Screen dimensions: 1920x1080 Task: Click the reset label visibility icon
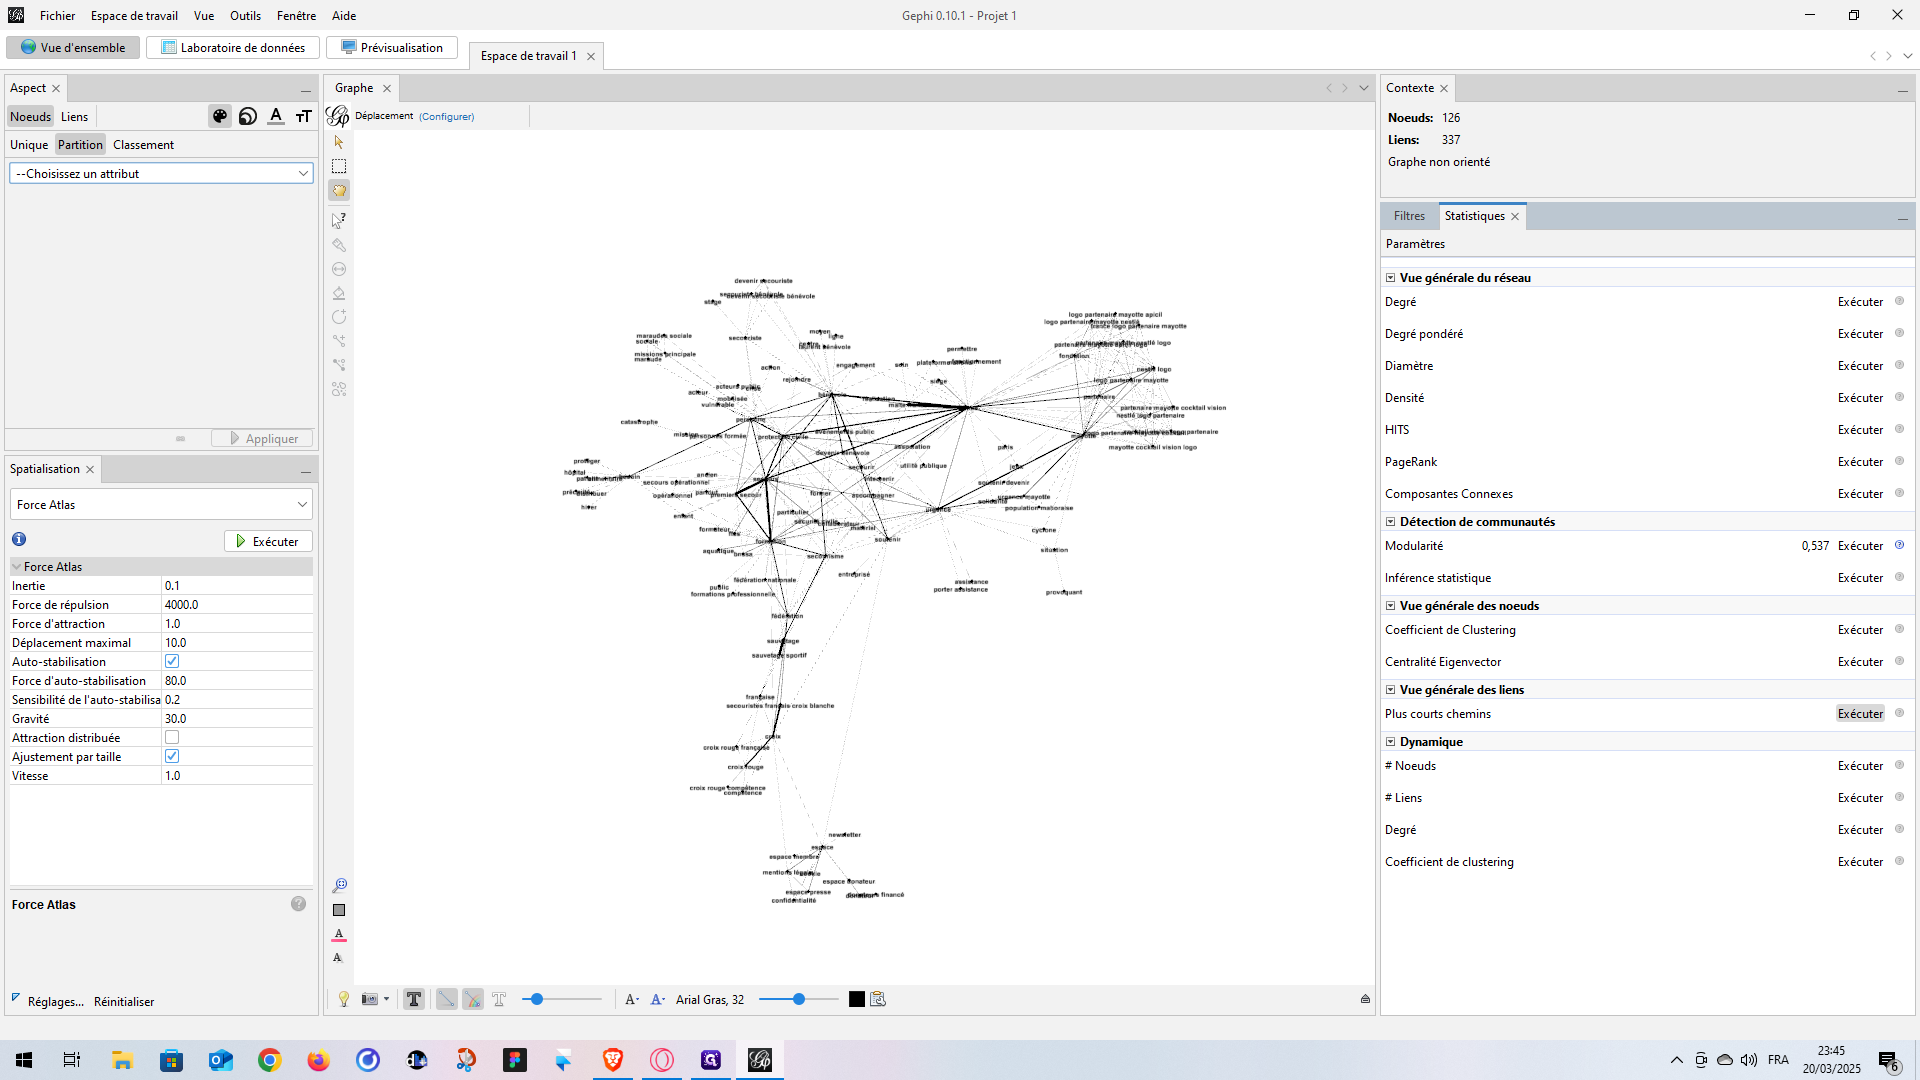[x=338, y=958]
